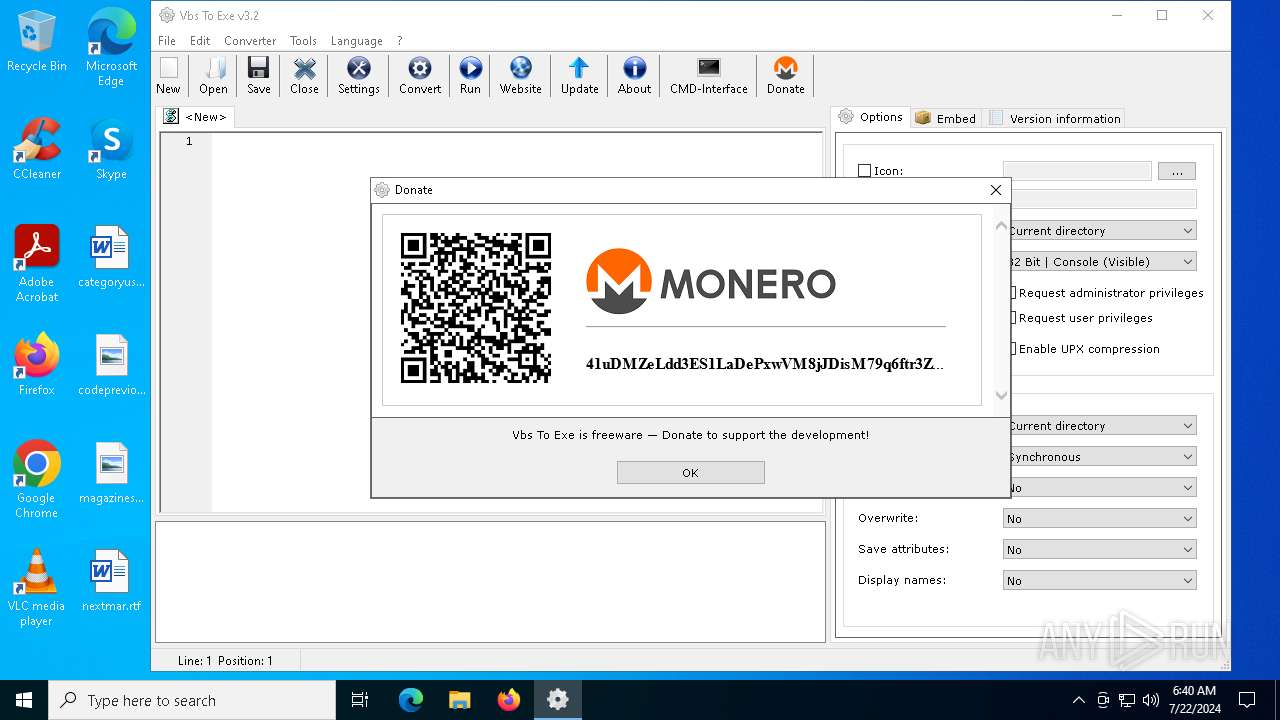The width and height of the screenshot is (1280, 720).
Task: Select the magazines image file on desktop
Action: click(111, 473)
